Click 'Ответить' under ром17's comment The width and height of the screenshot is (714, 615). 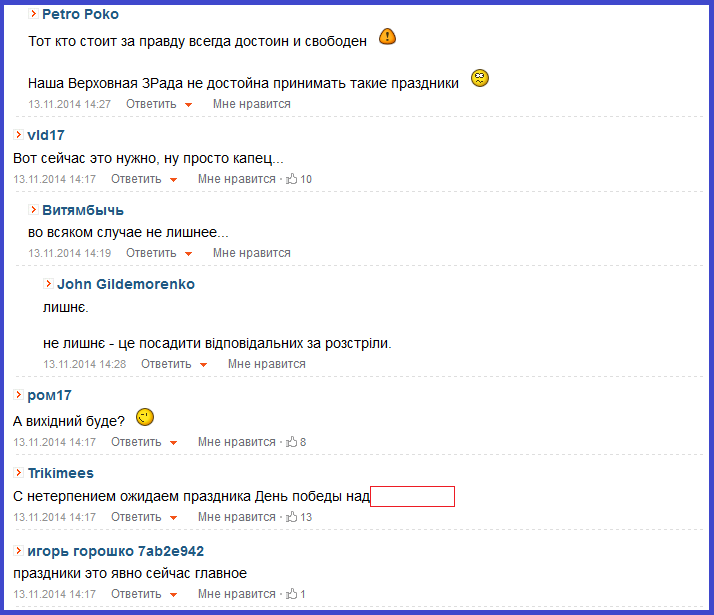coord(136,442)
